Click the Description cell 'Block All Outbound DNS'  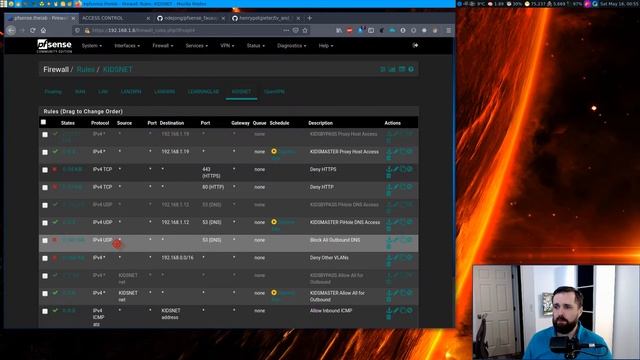pyautogui.click(x=335, y=240)
